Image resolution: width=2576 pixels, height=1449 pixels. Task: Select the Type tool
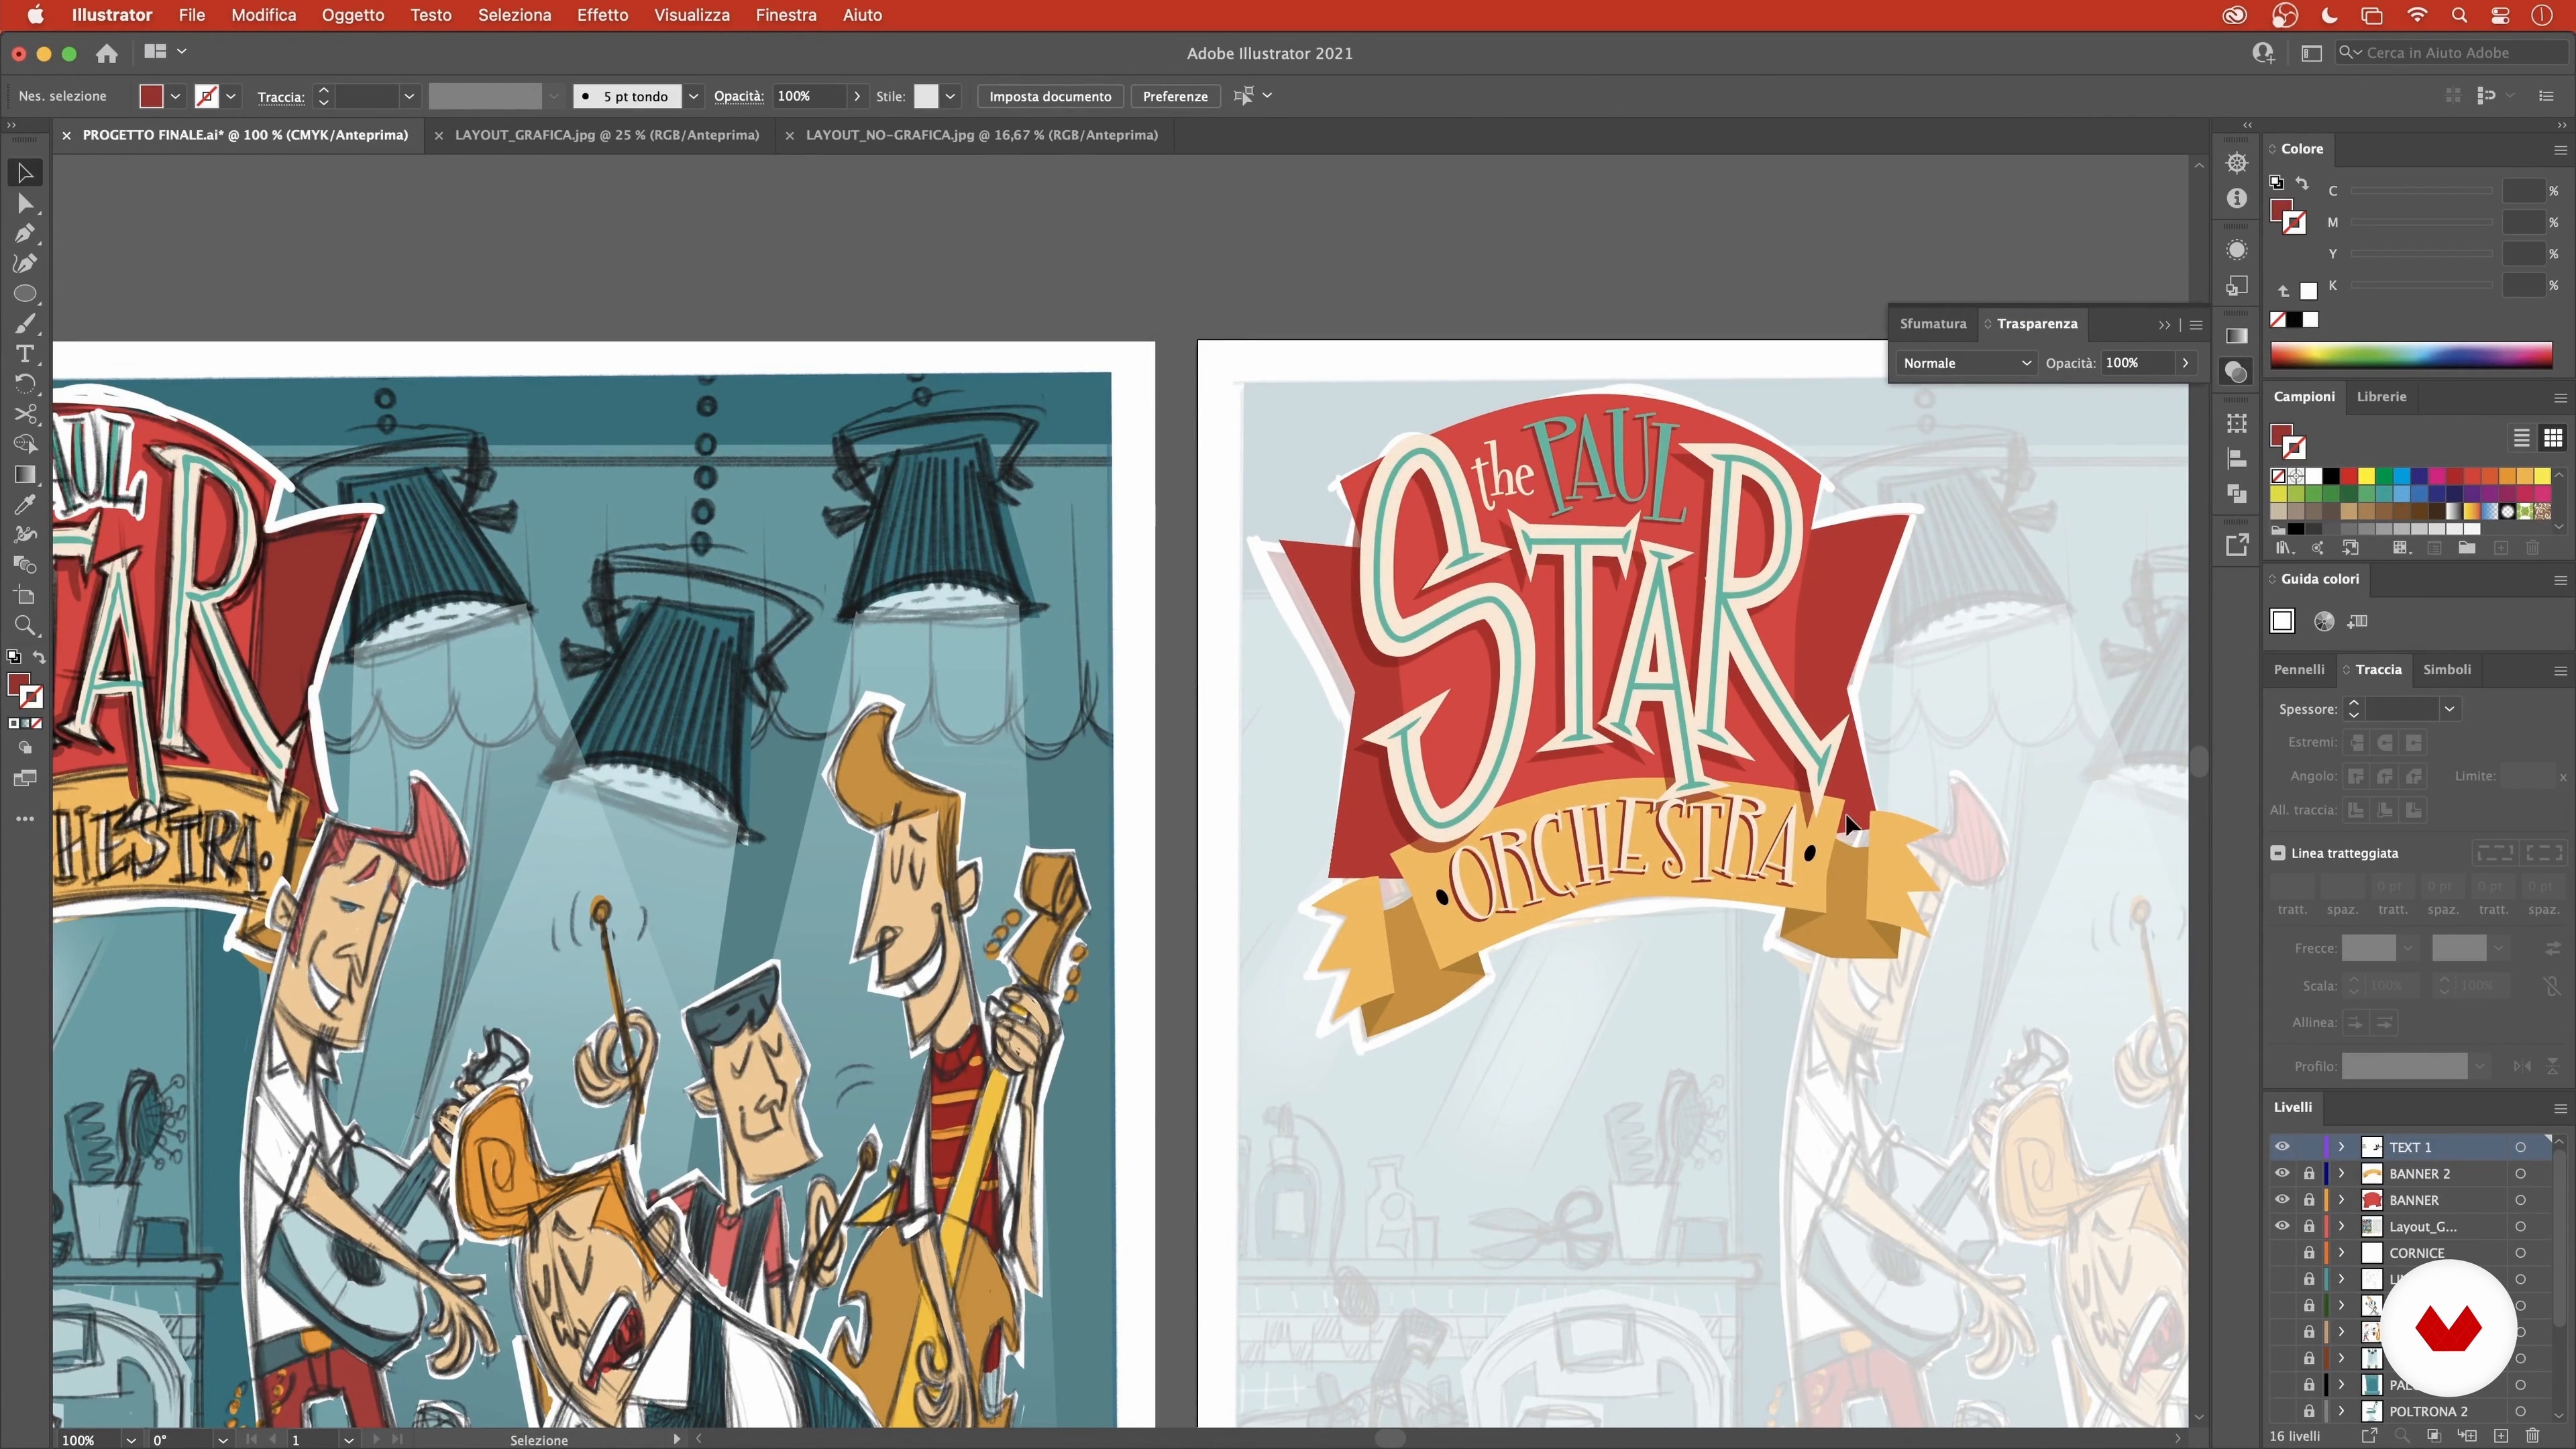coord(25,354)
